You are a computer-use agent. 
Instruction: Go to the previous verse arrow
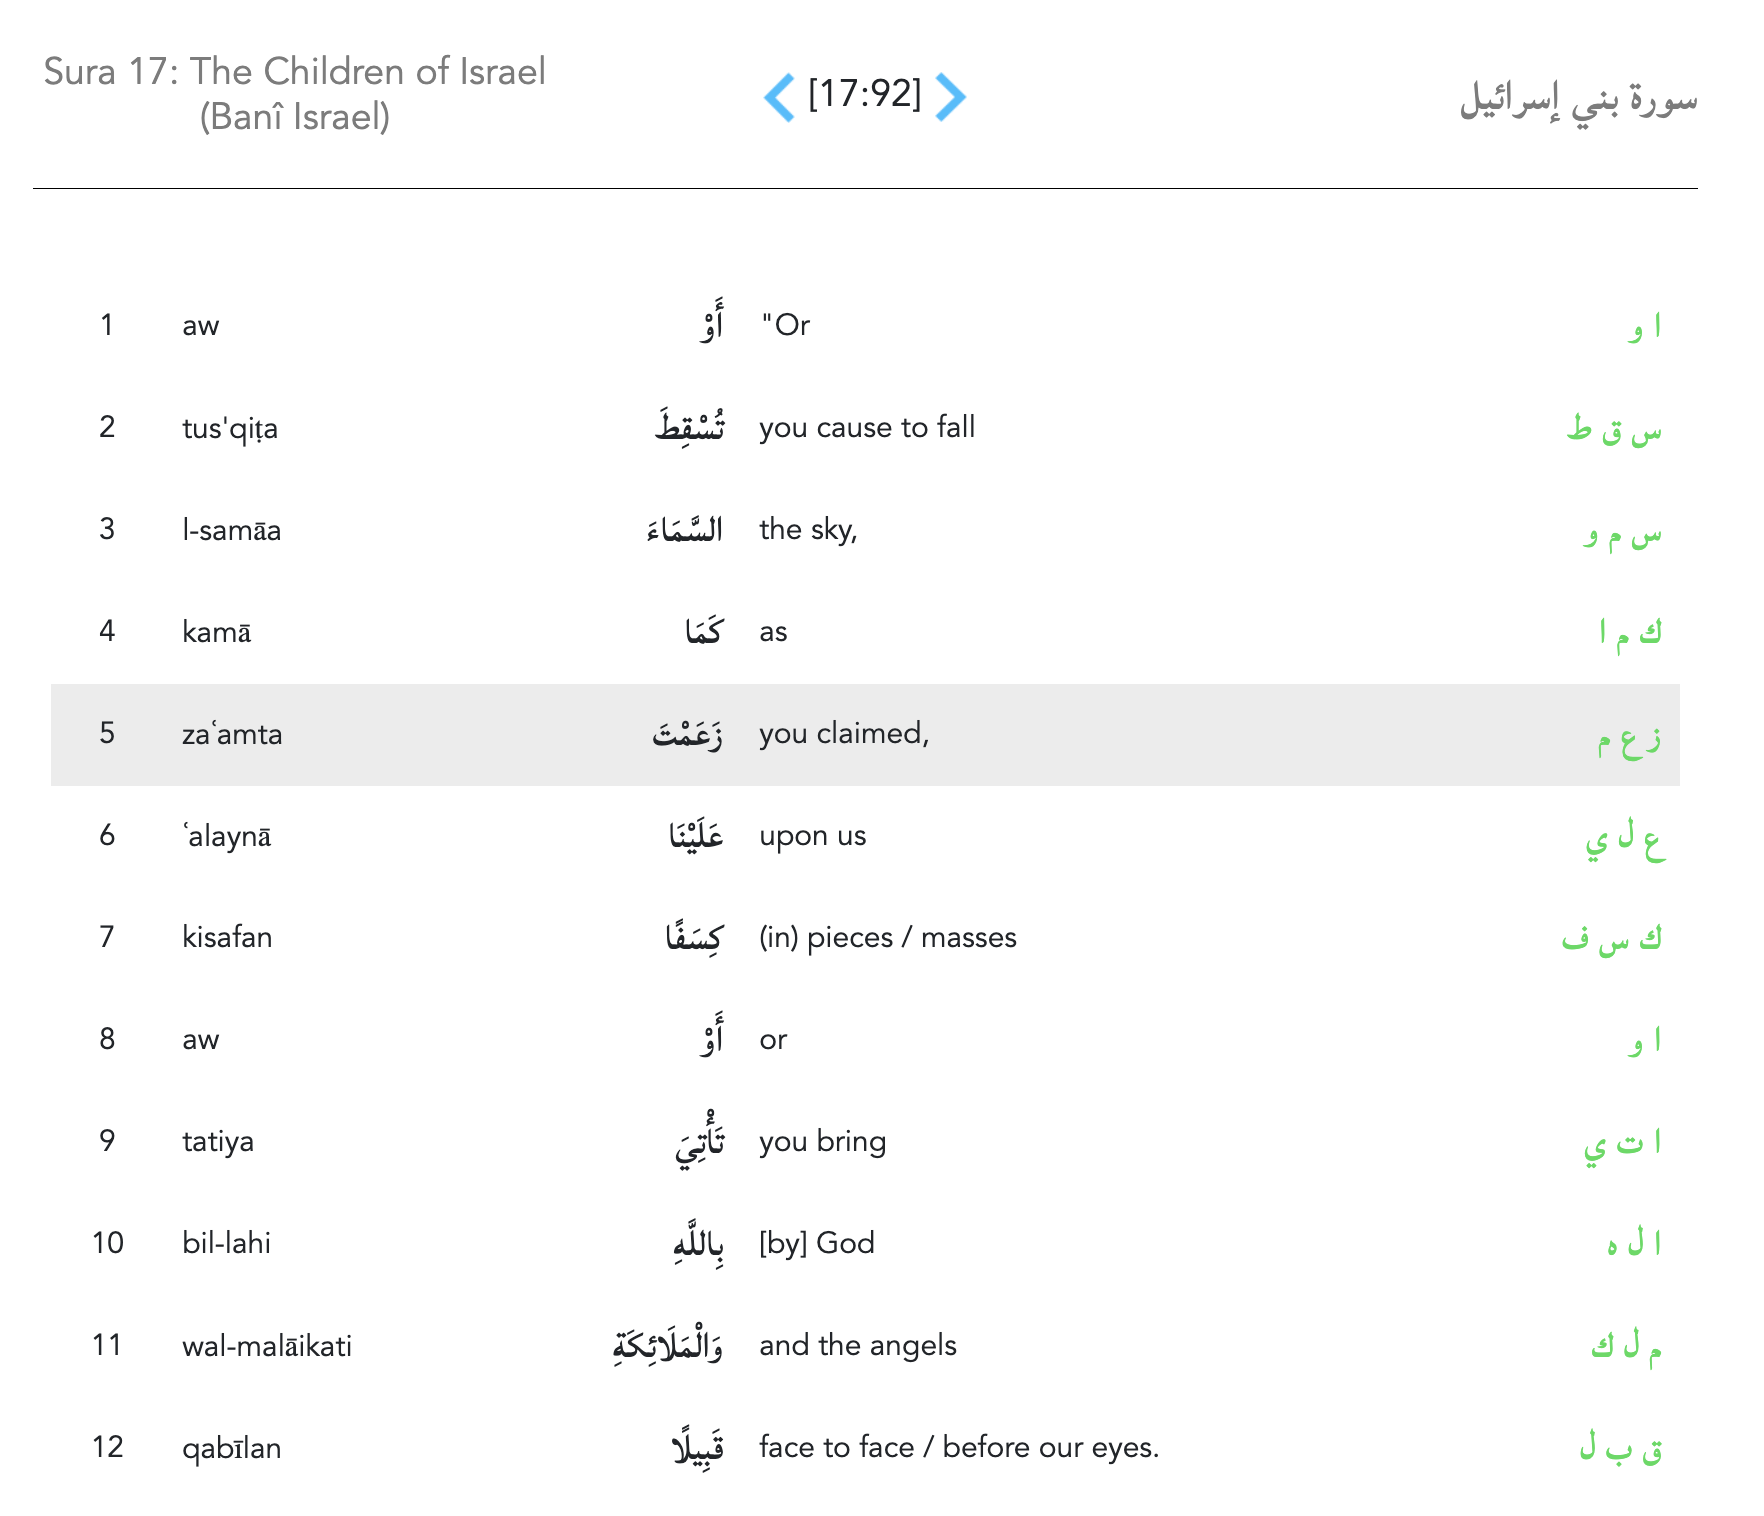click(780, 97)
